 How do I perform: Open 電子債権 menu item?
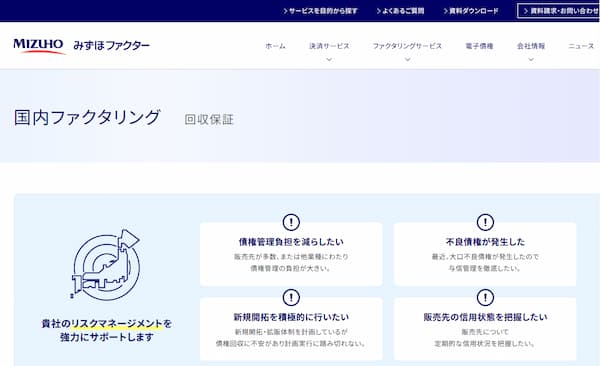point(479,46)
